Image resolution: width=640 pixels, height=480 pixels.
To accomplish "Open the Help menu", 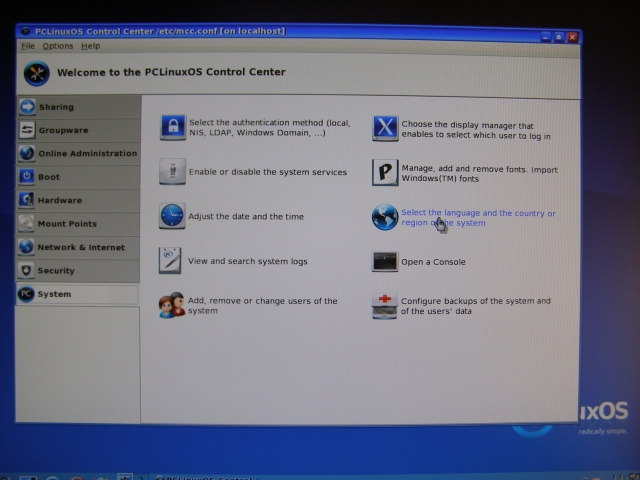I will (x=91, y=46).
